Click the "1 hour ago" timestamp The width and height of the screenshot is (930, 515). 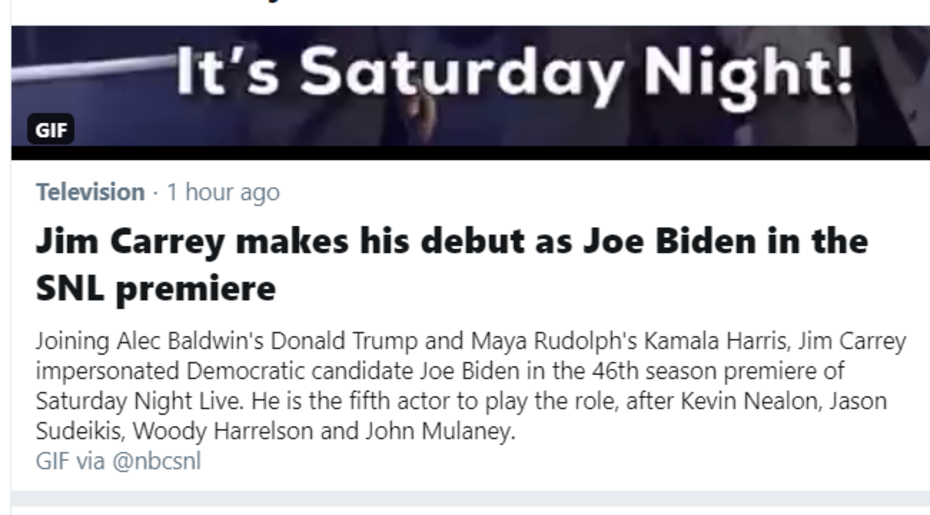pos(223,192)
